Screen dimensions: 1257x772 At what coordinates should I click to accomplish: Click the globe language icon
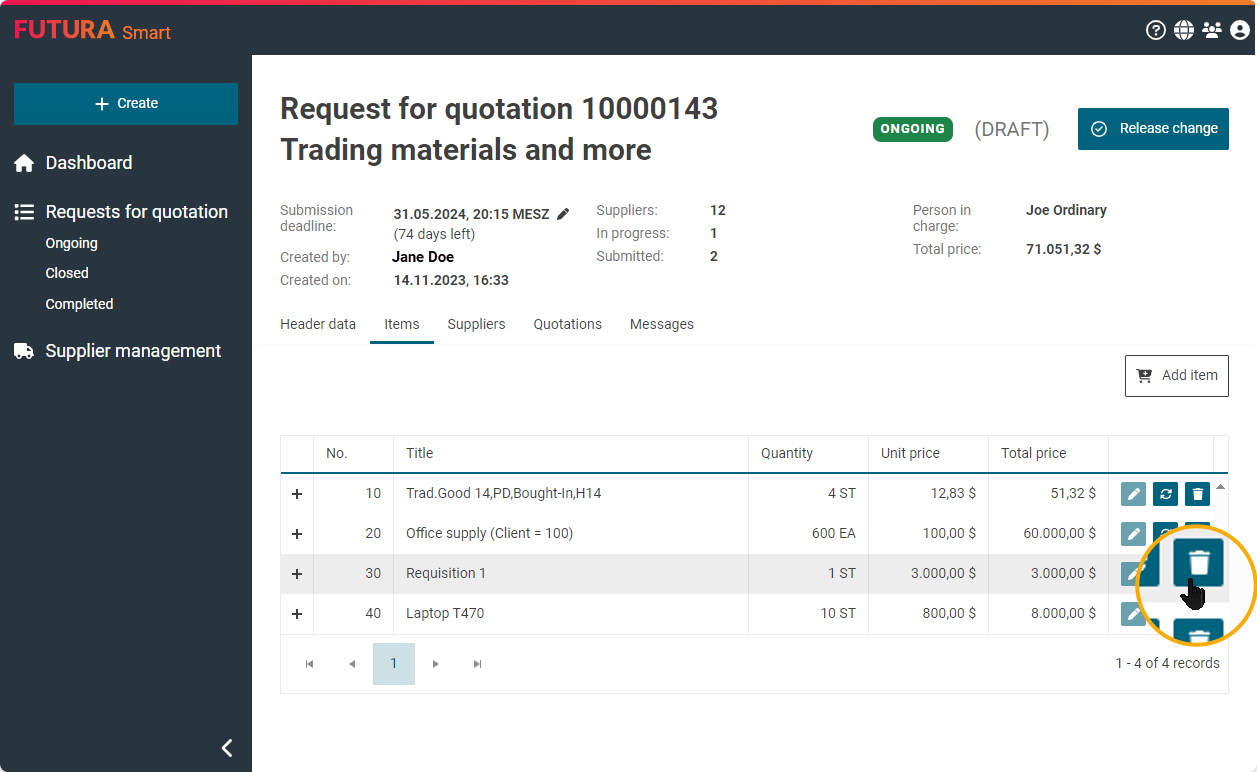click(1184, 30)
